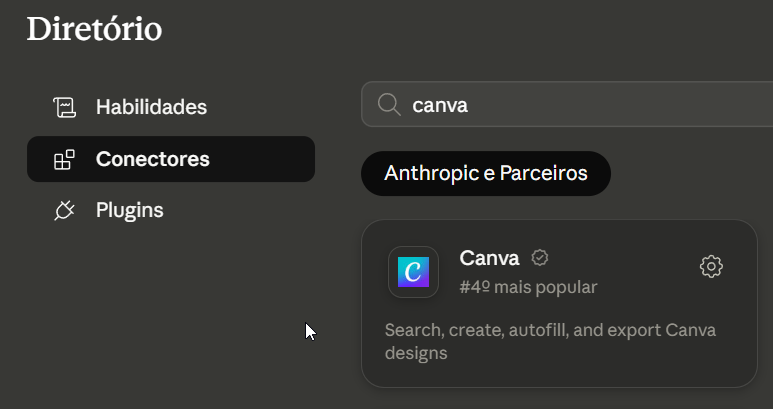773x409 pixels.
Task: Click the Conectores blocks icon
Action: coord(65,160)
